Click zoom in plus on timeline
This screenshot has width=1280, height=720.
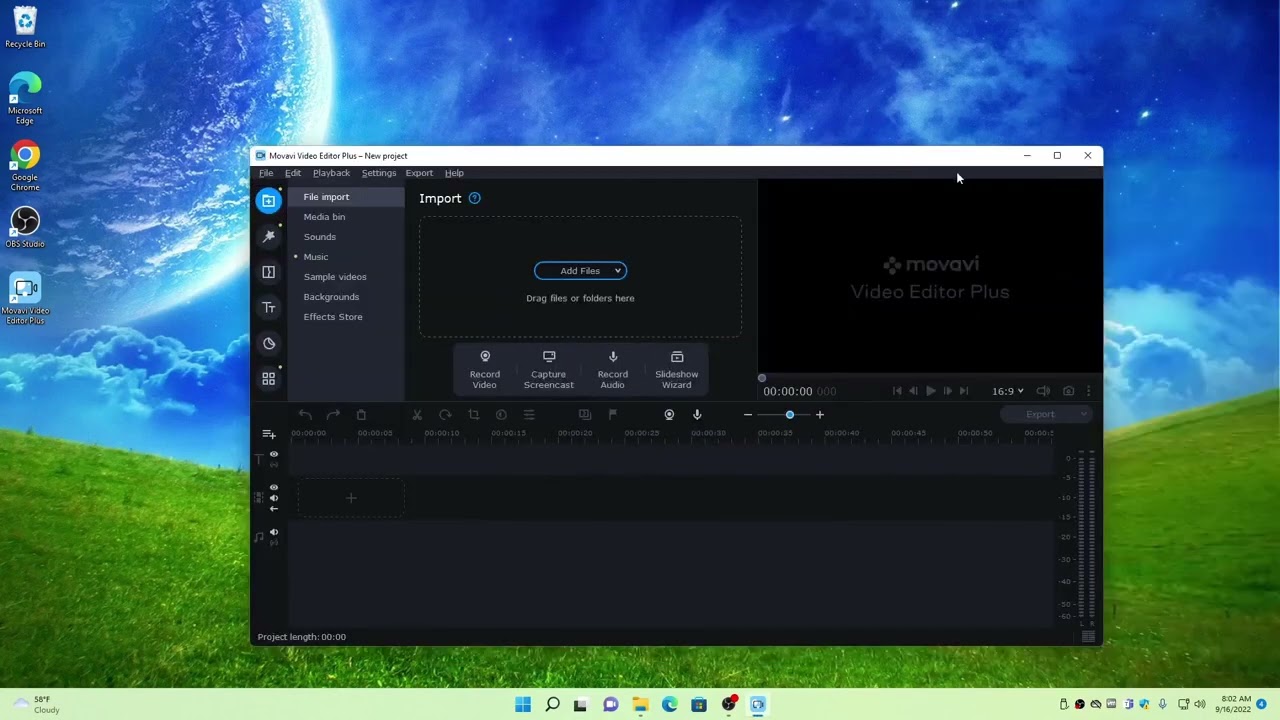point(819,415)
